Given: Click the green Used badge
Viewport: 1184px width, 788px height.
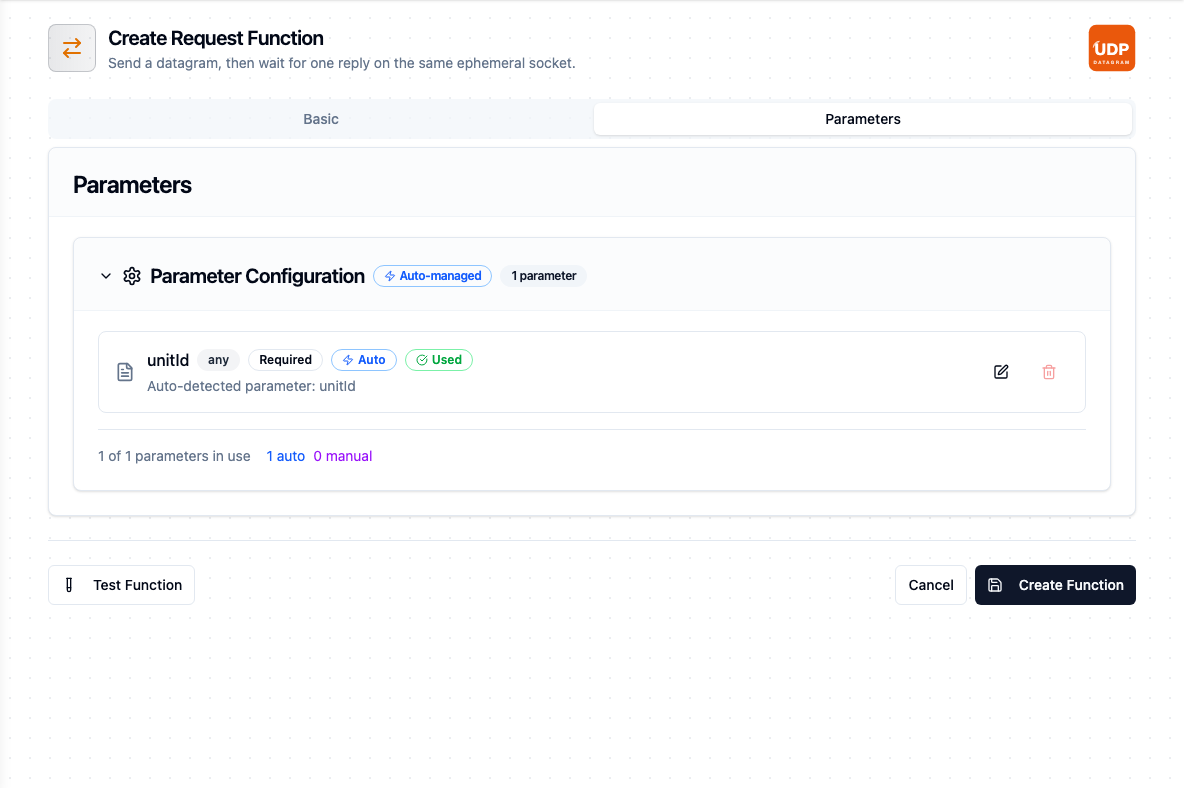Looking at the screenshot, I should 439,360.
